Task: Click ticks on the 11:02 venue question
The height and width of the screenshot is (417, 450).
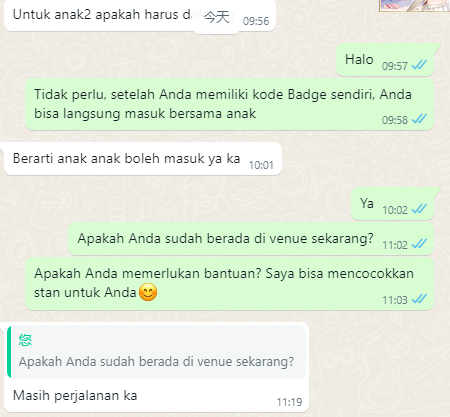Action: pyautogui.click(x=419, y=244)
